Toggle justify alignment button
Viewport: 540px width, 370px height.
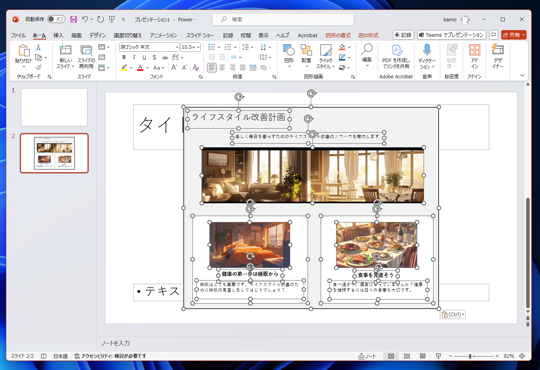tap(243, 68)
